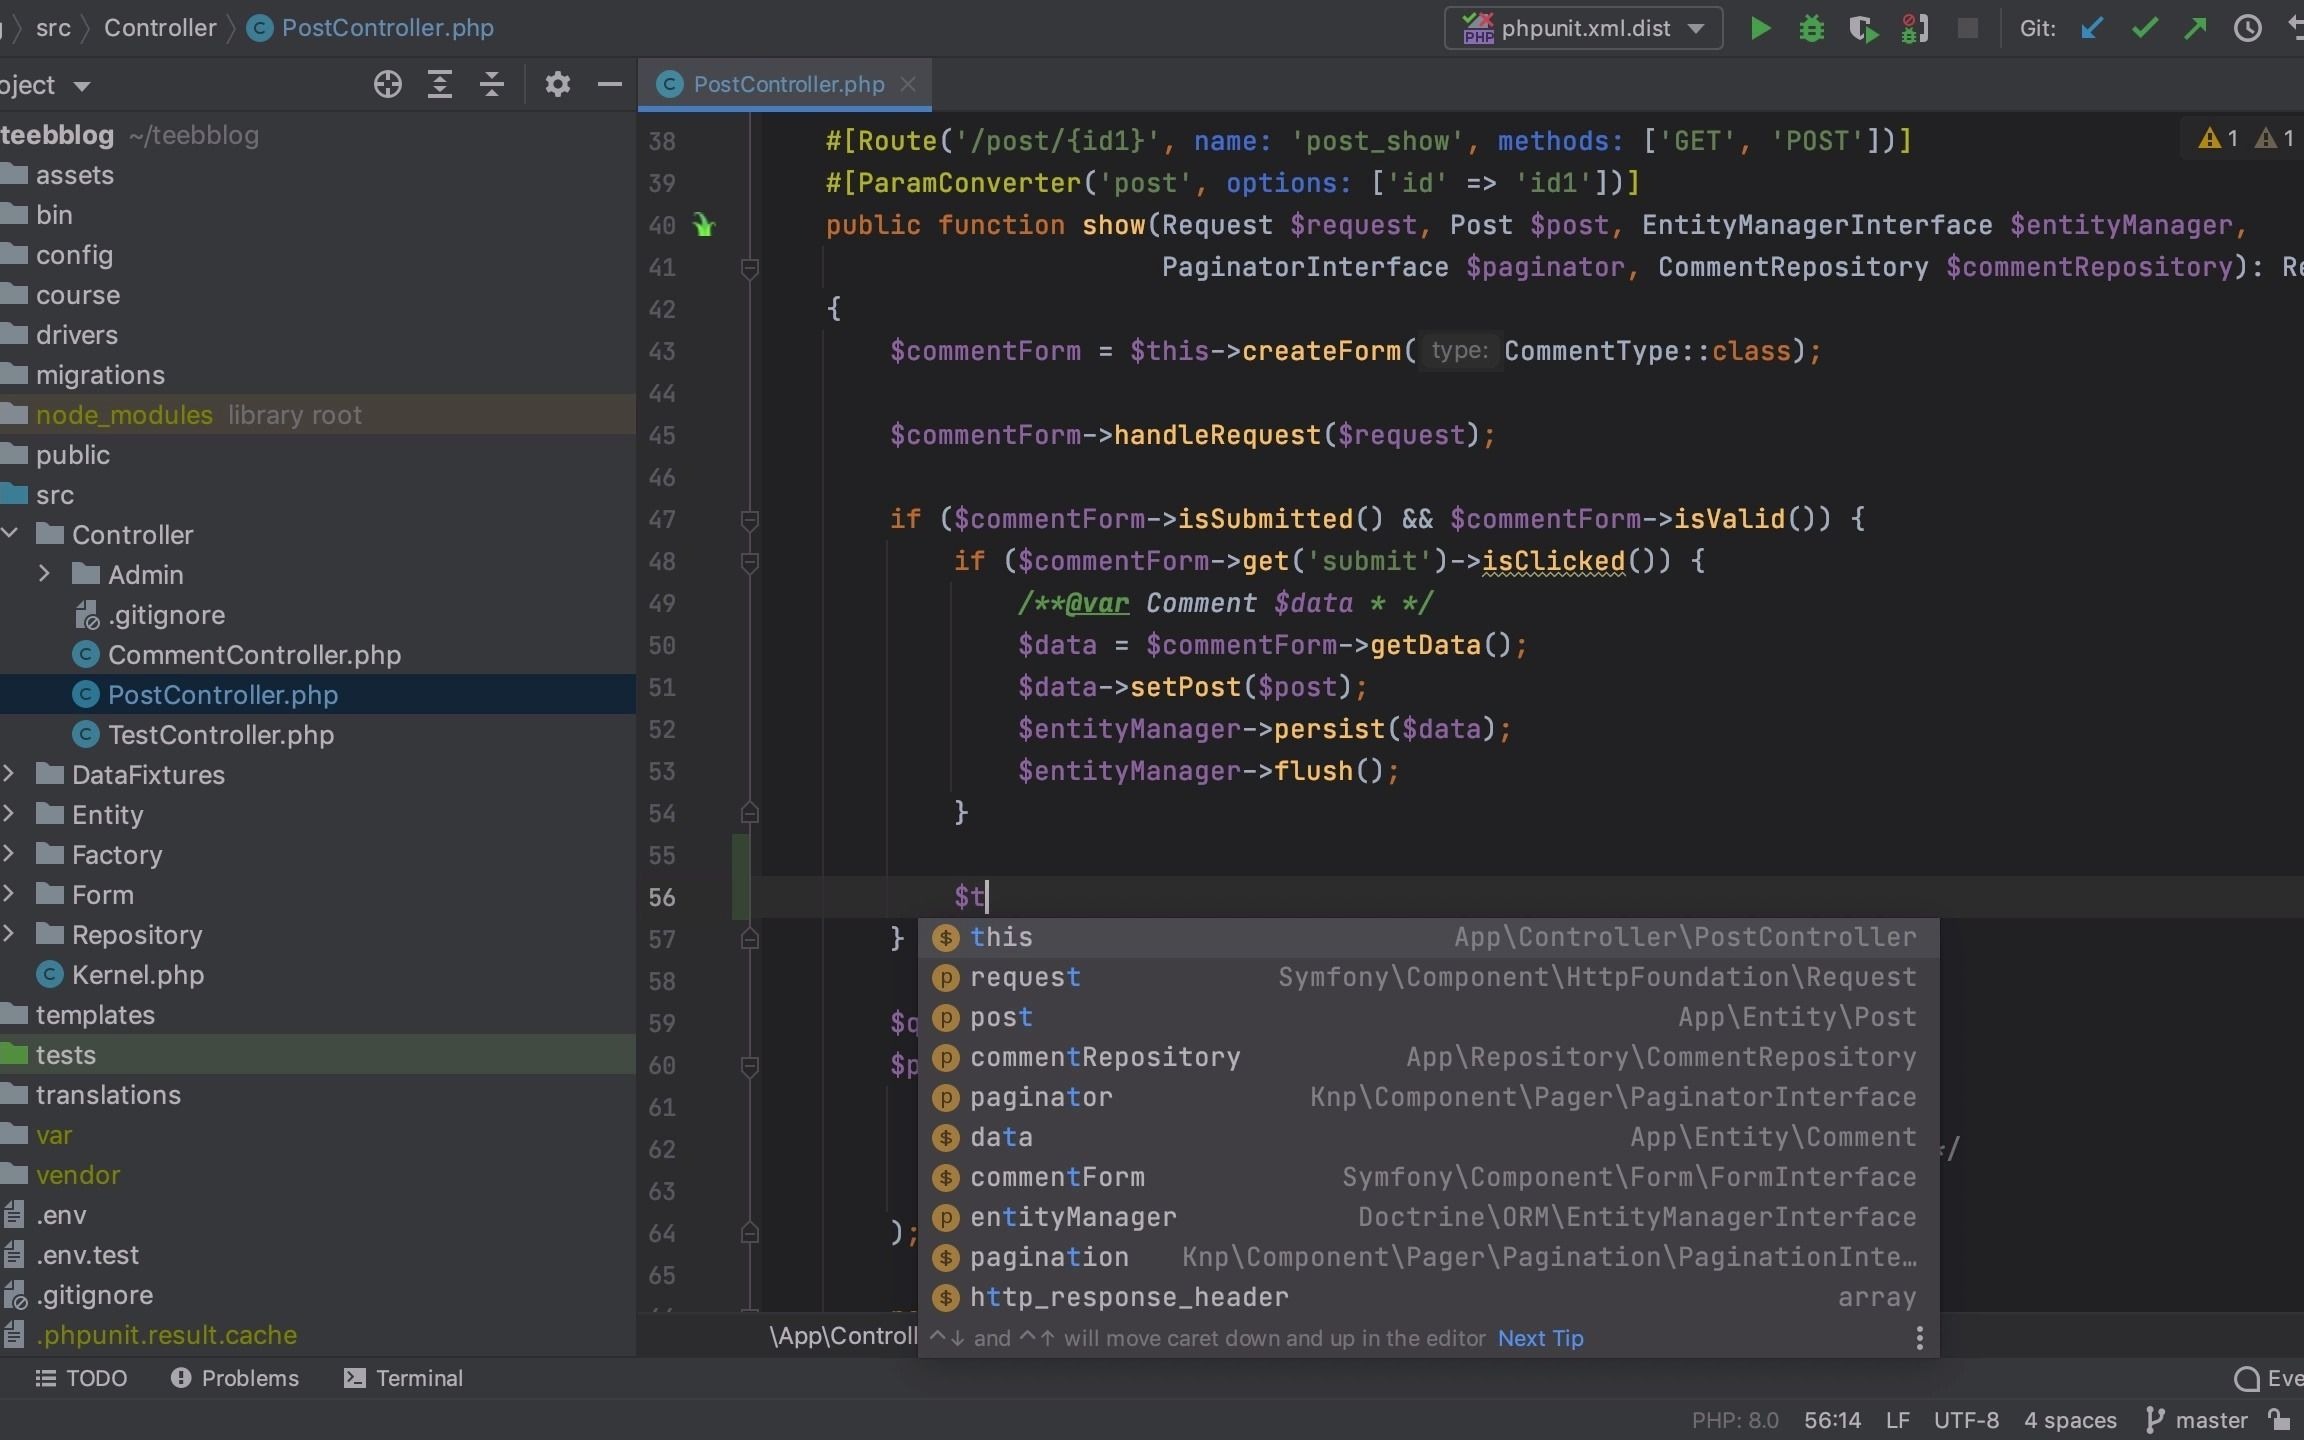Locate opened file using the crosshair icon
Screen dimensions: 2304x1440
(x=386, y=85)
